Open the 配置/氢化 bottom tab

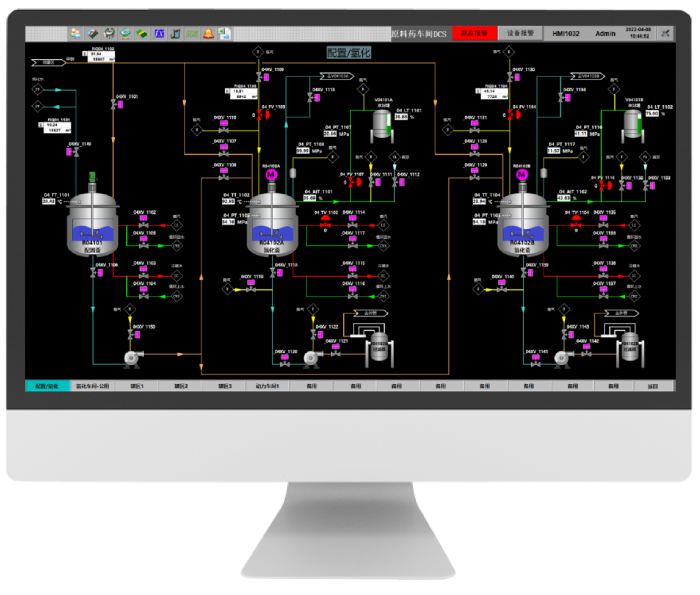coord(47,385)
